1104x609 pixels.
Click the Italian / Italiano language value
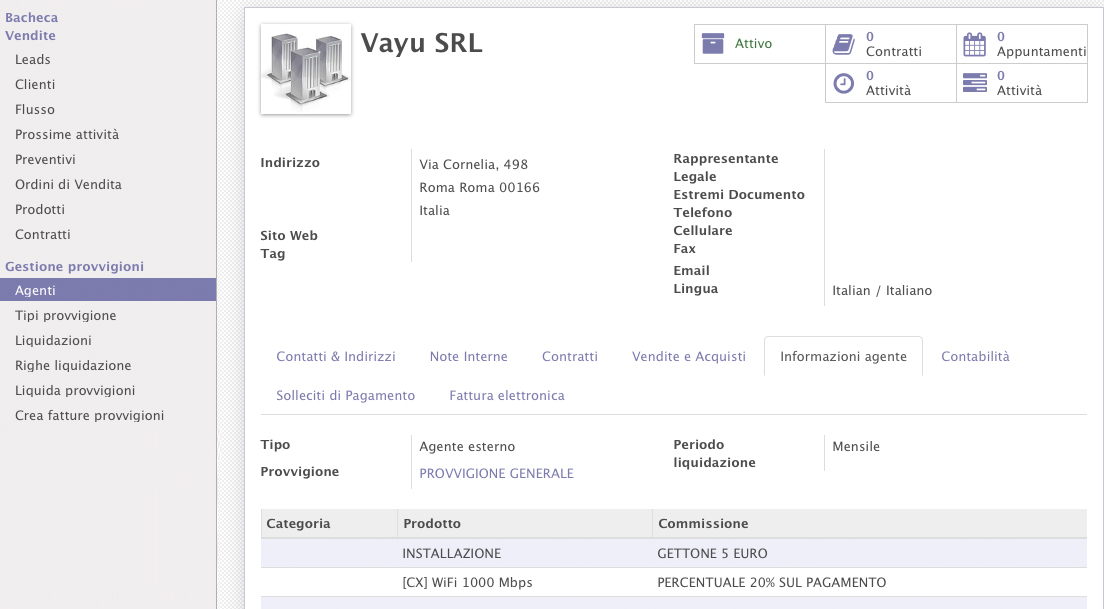(x=882, y=291)
